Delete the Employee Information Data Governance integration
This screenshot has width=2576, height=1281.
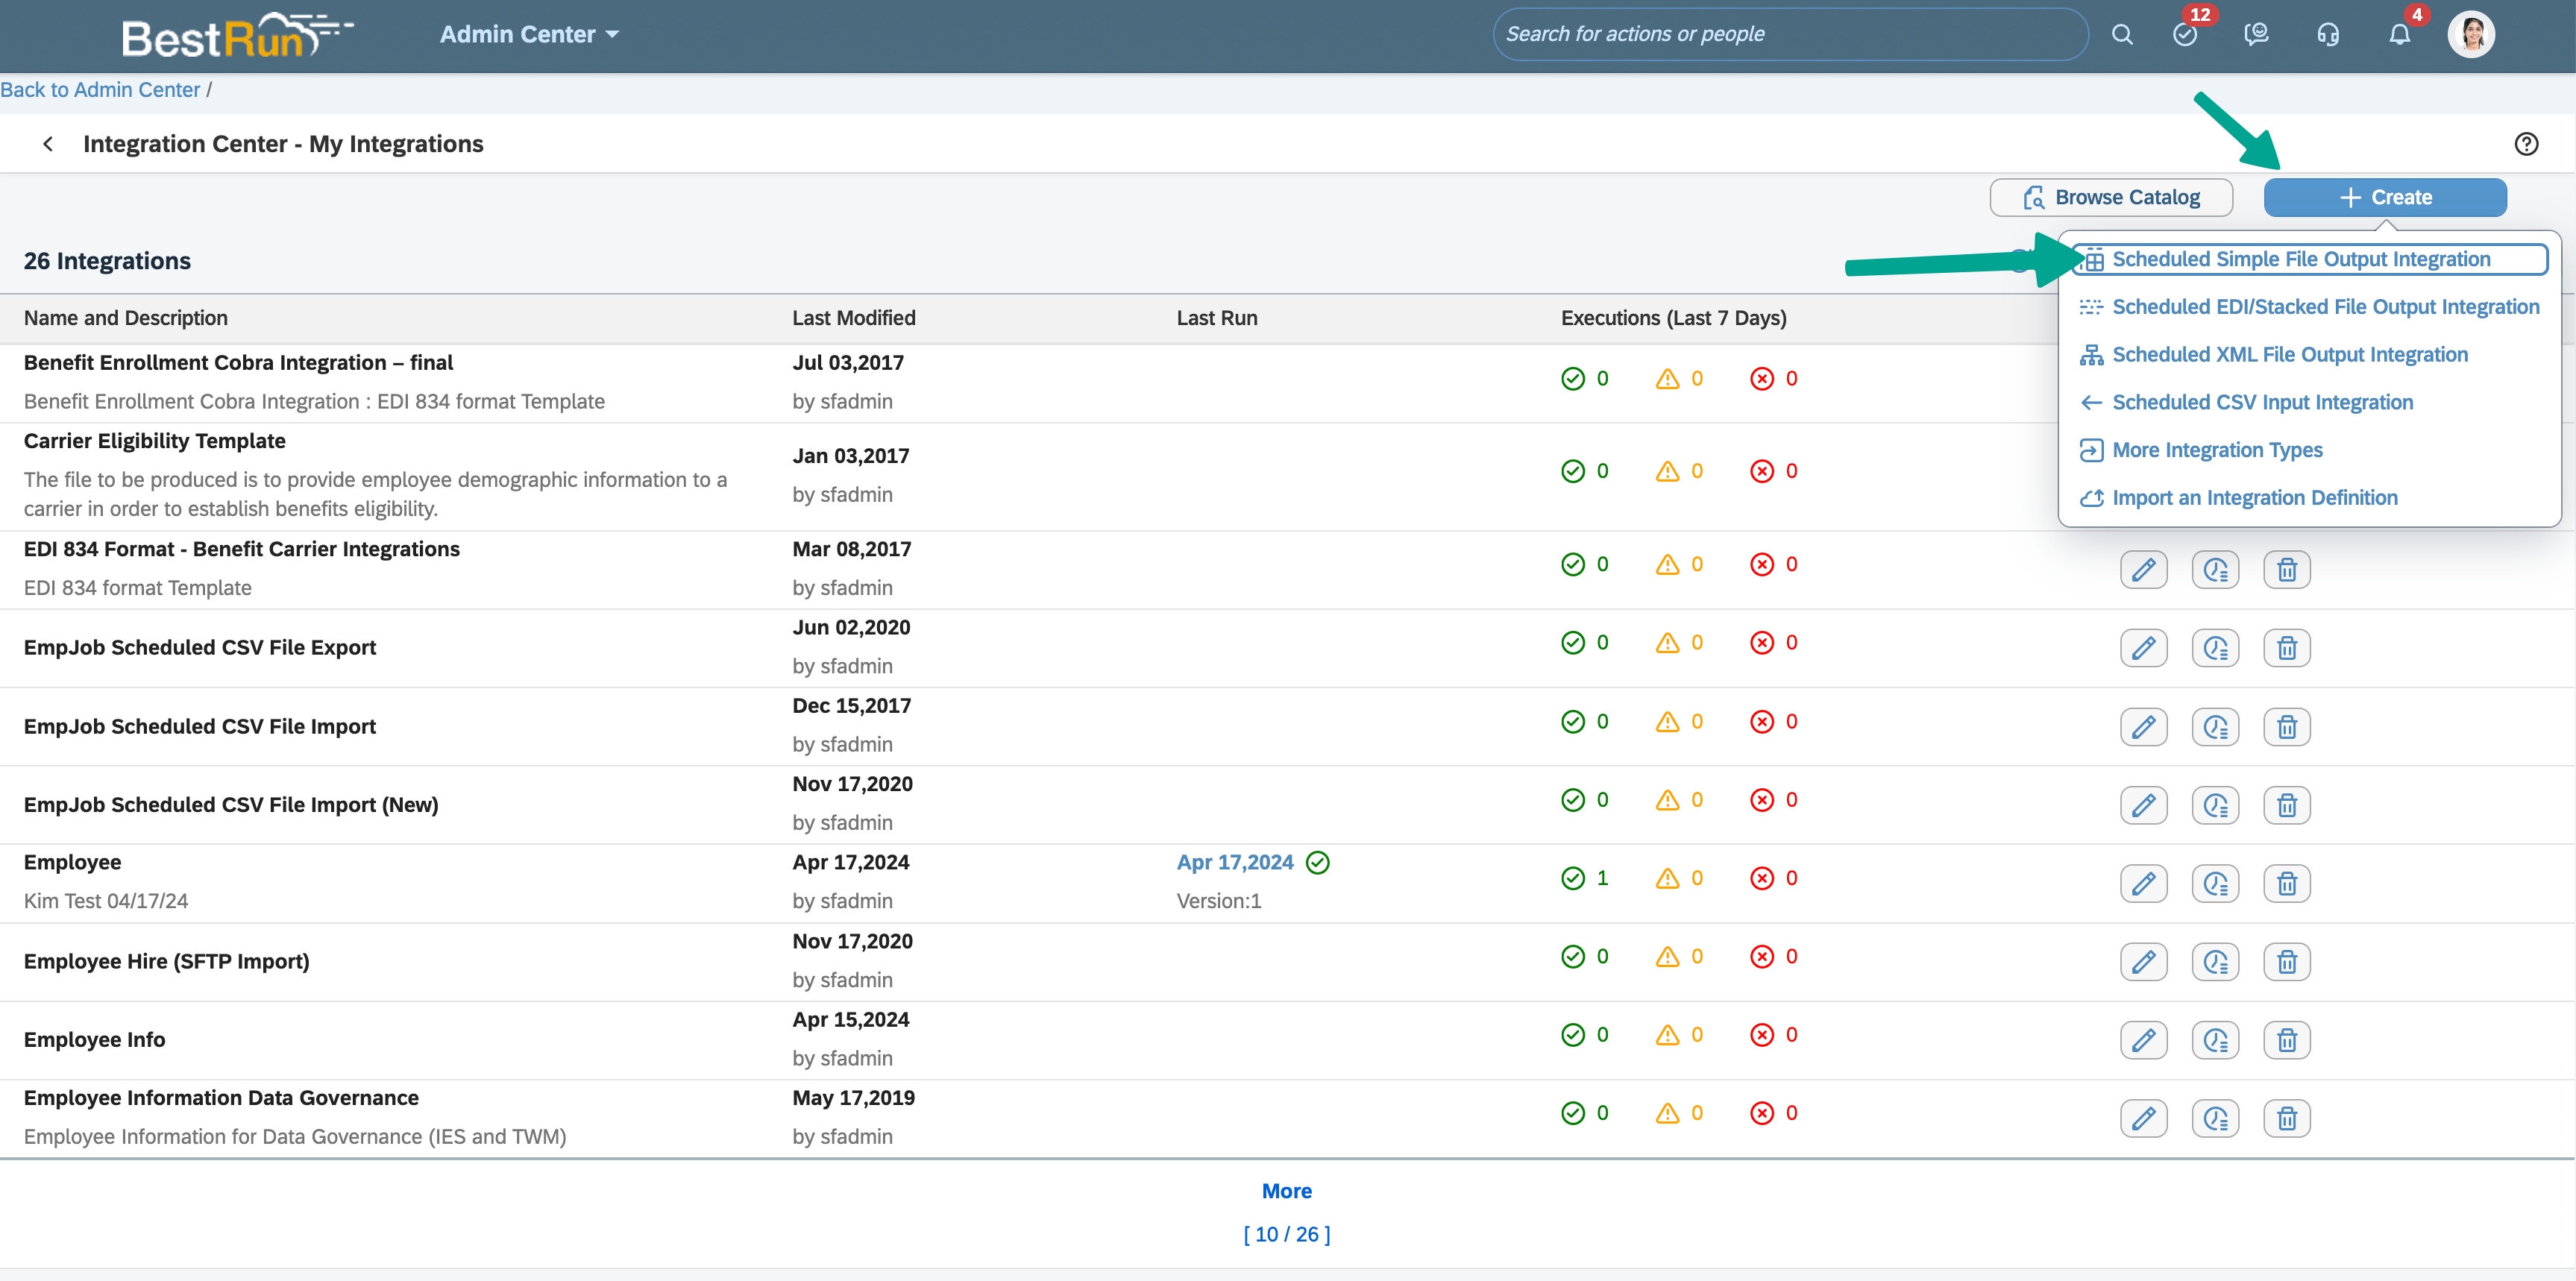[x=2286, y=1118]
